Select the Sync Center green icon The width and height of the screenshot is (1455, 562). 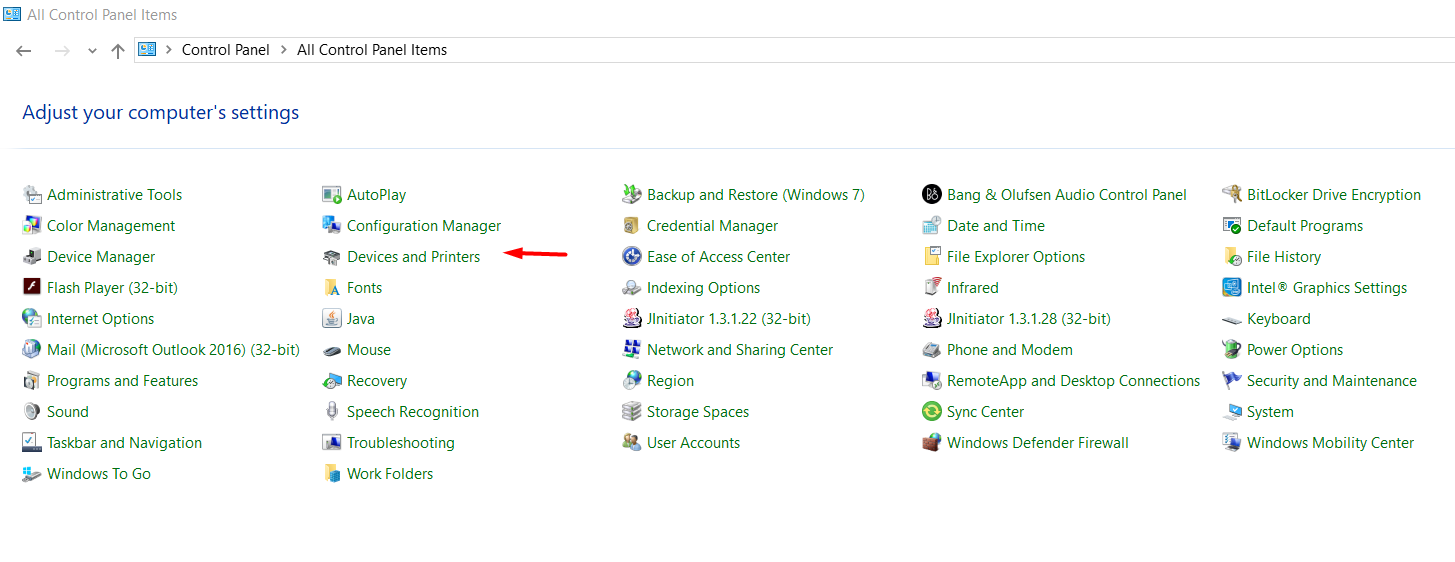[x=932, y=412]
